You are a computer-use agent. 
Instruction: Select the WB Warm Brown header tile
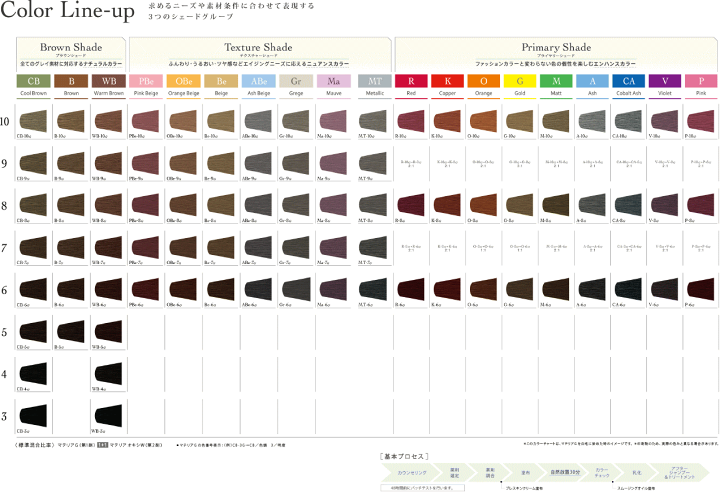(x=109, y=81)
